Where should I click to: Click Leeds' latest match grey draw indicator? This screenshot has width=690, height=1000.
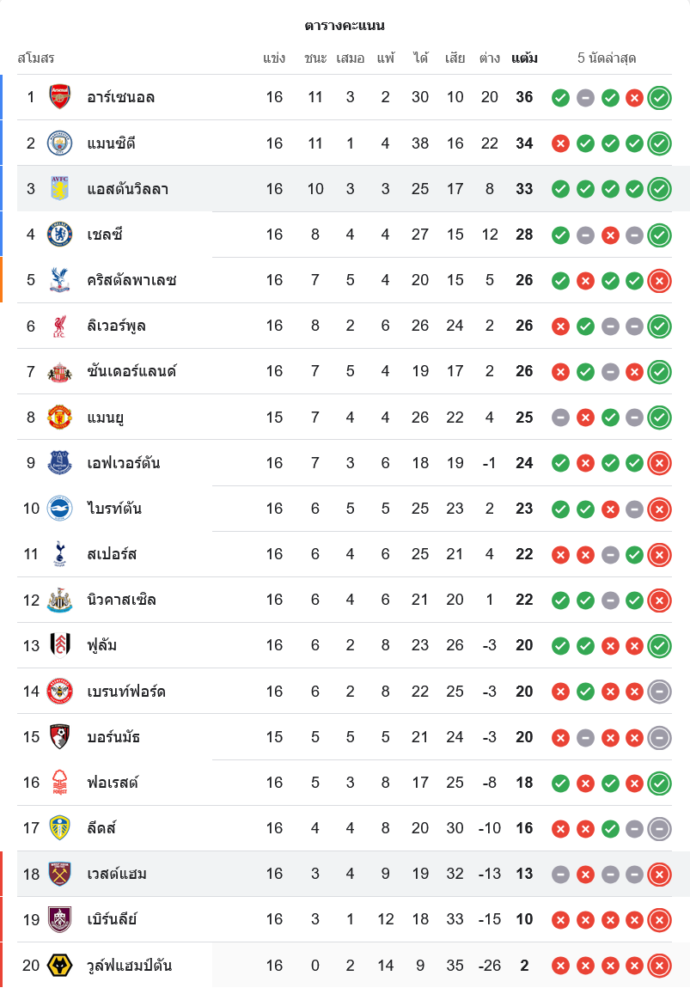click(659, 829)
